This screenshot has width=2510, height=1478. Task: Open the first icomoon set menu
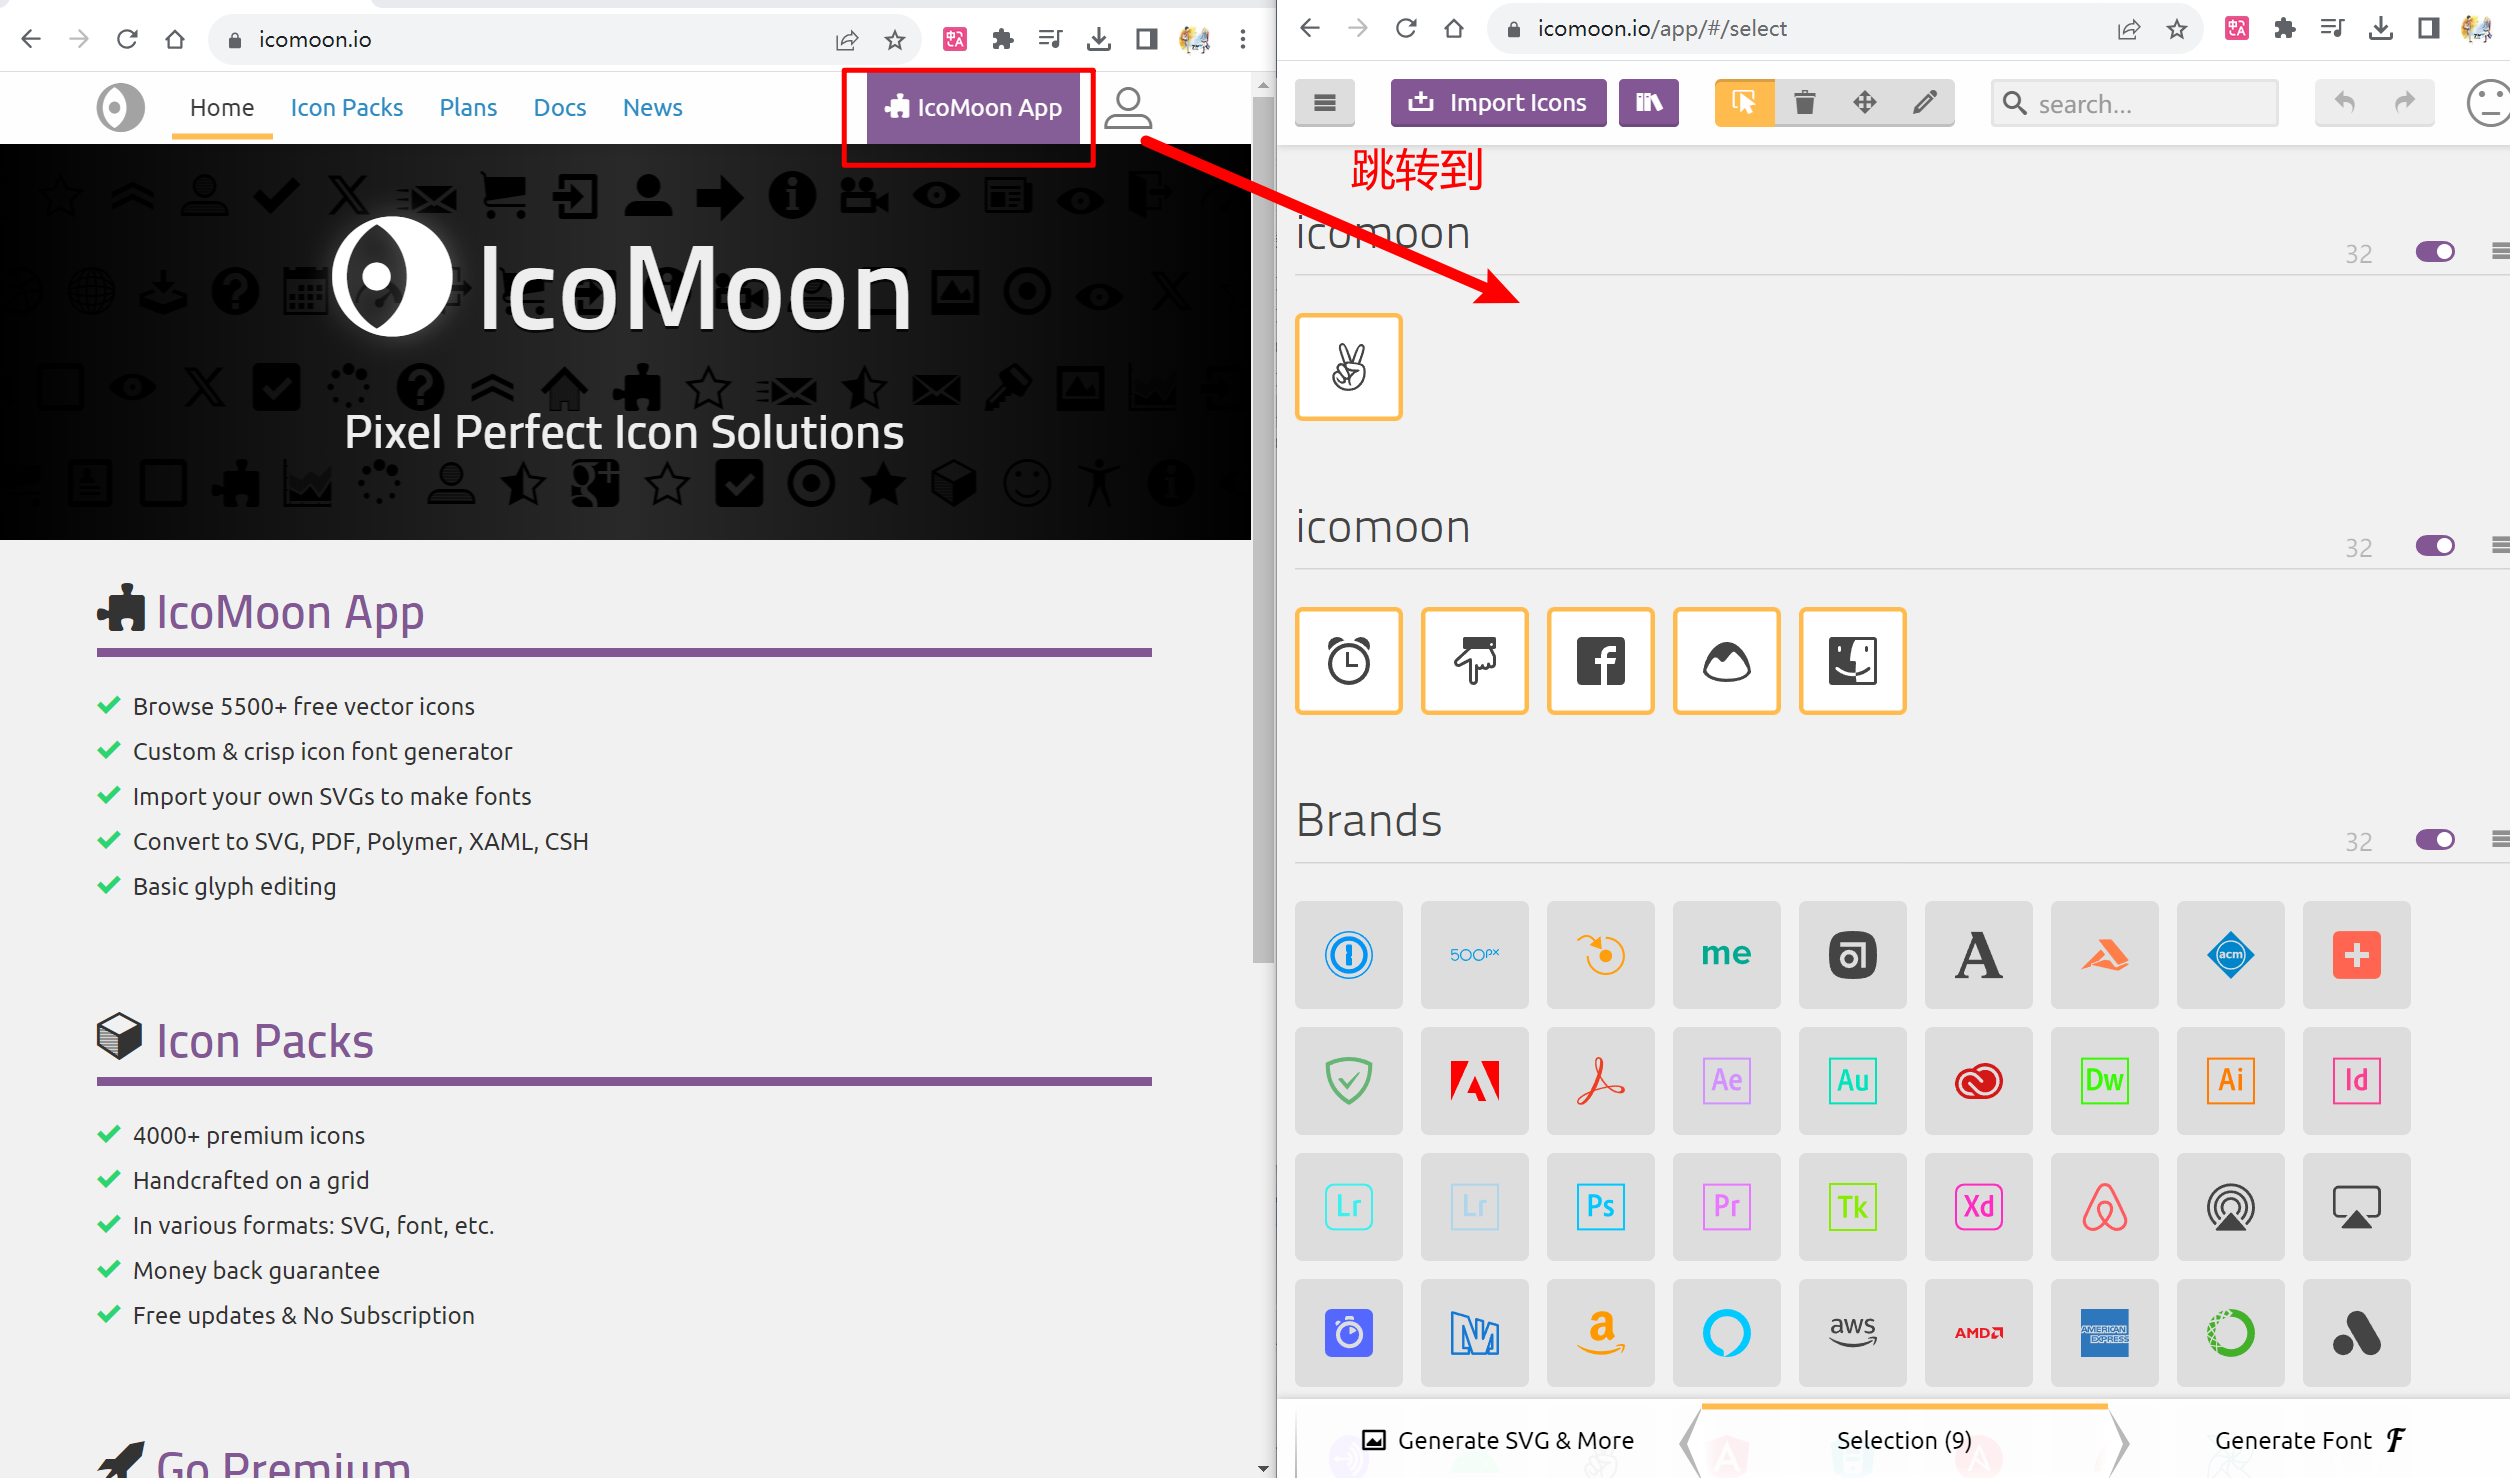2500,252
